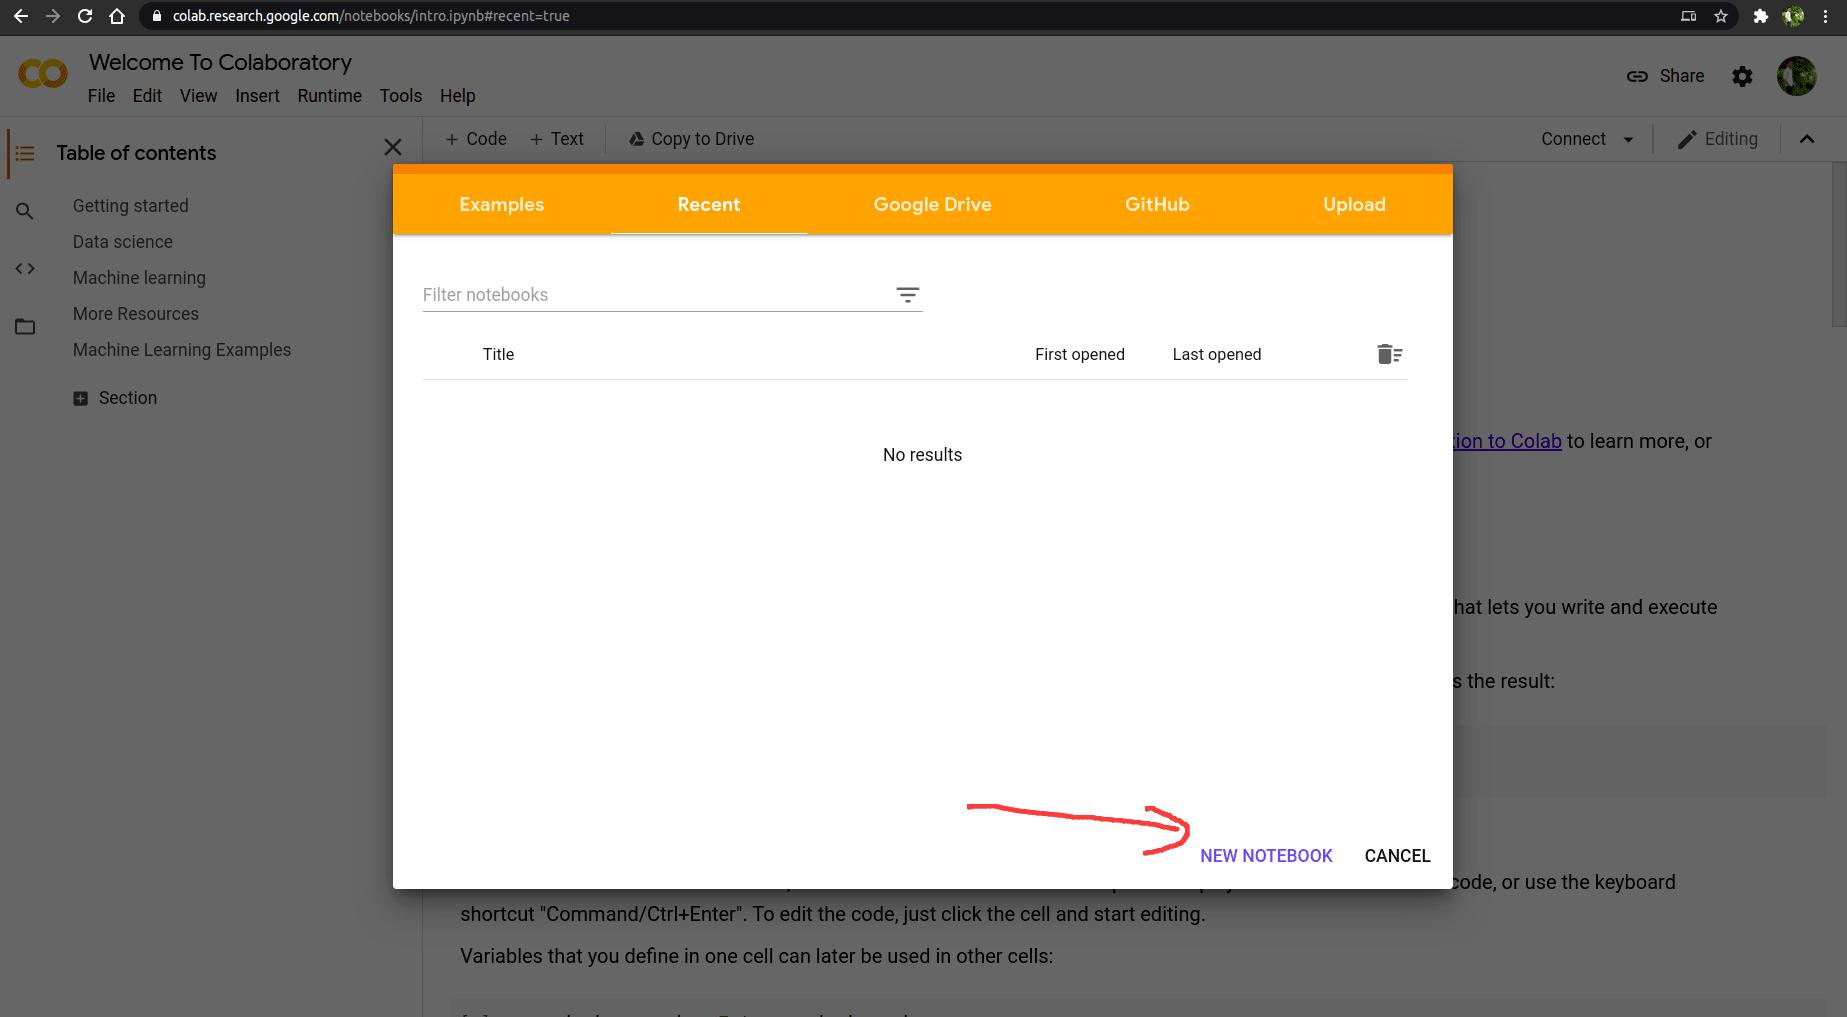Open the Files folder sidebar icon
Screen dimensions: 1847x1017
tap(25, 327)
